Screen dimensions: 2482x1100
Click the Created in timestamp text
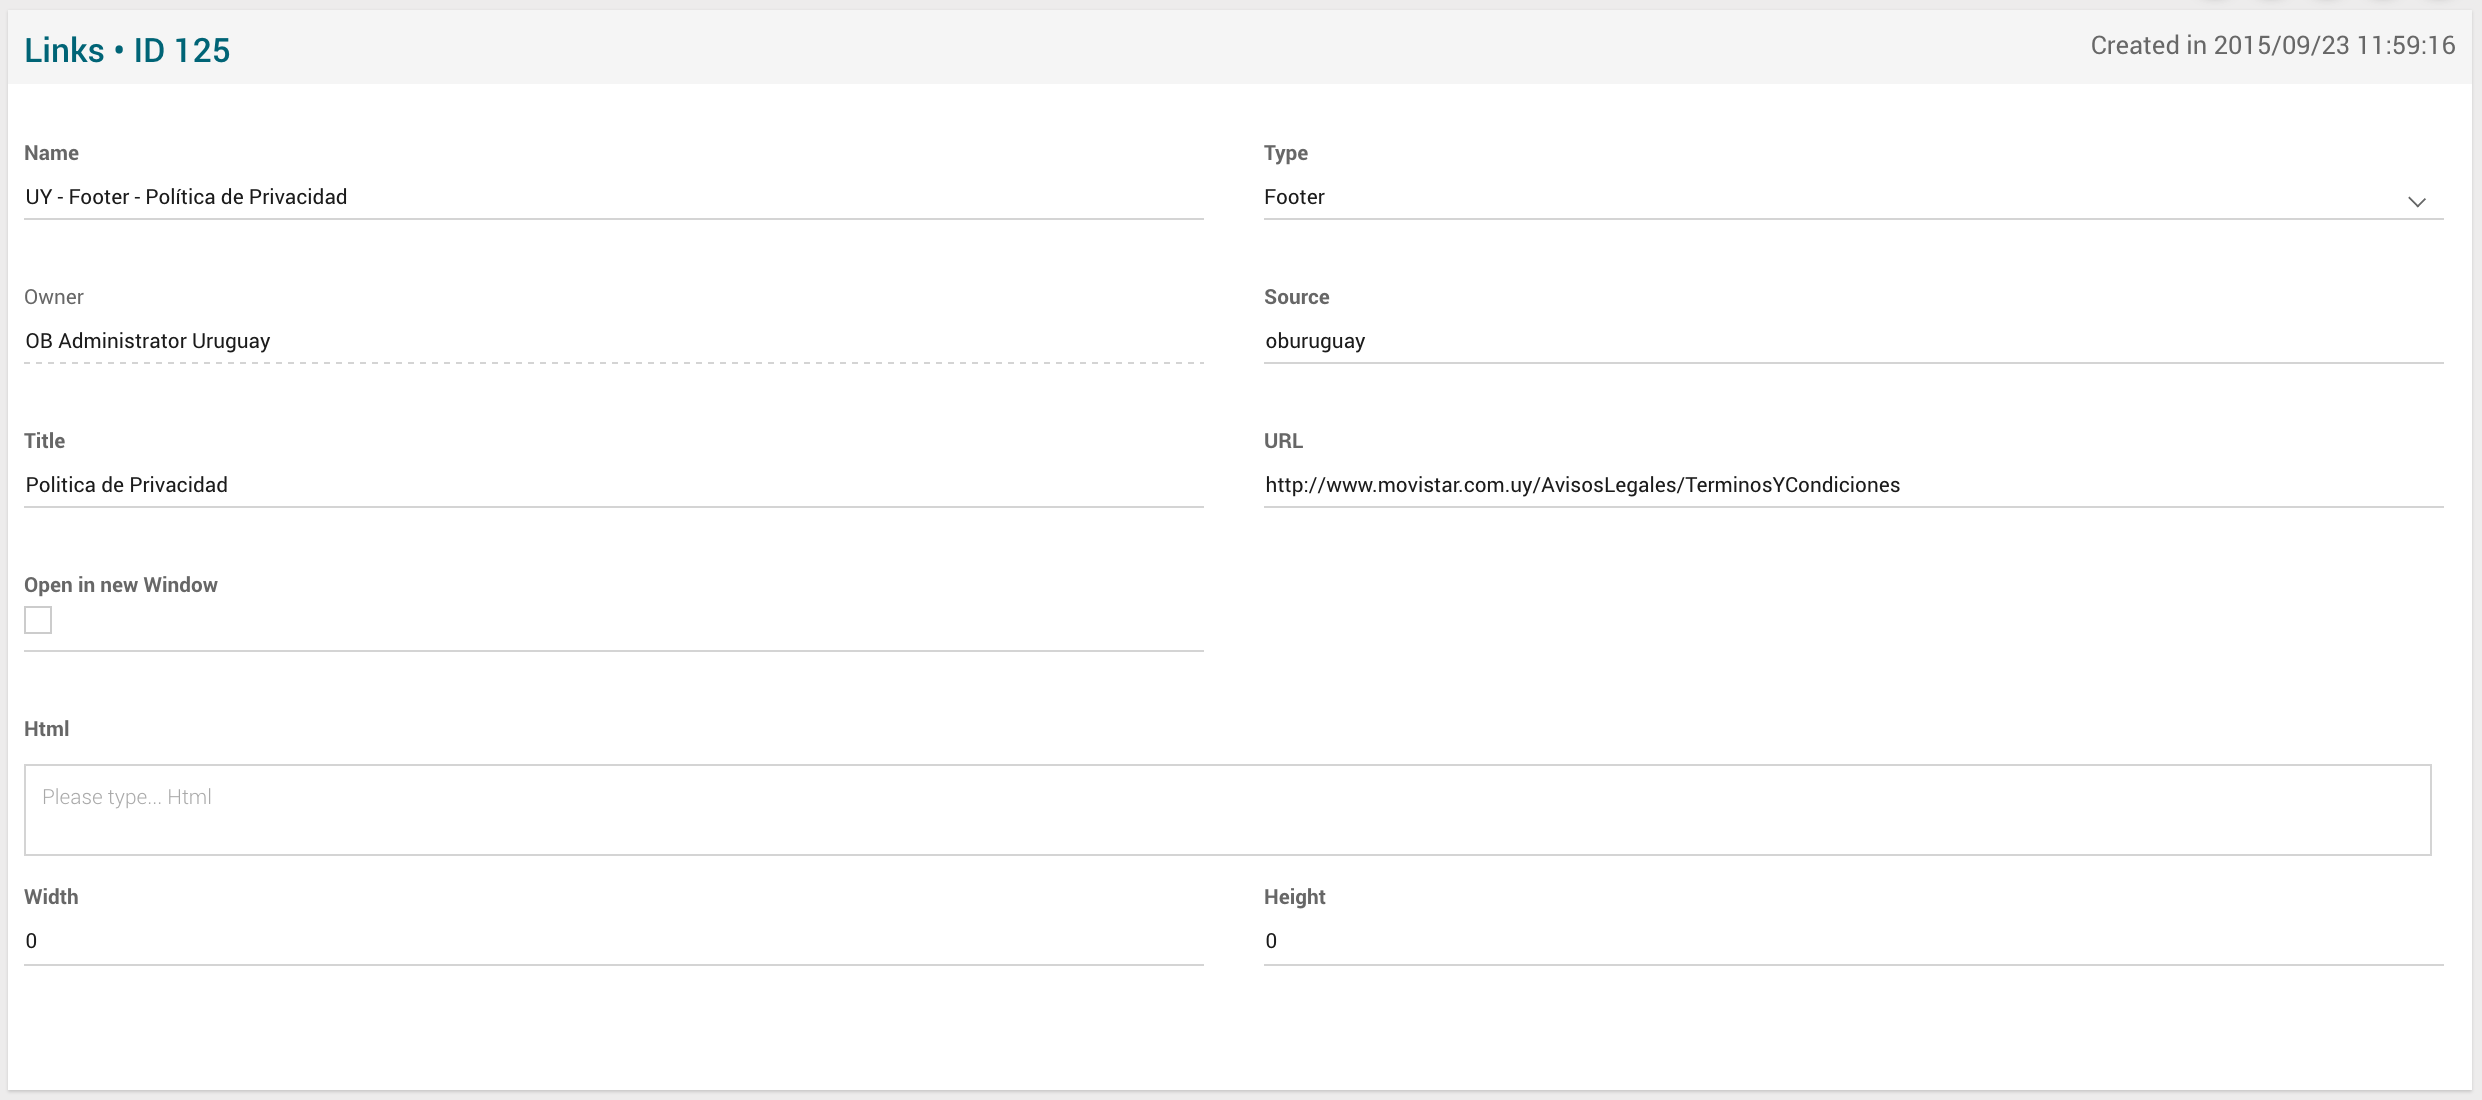pos(2272,46)
